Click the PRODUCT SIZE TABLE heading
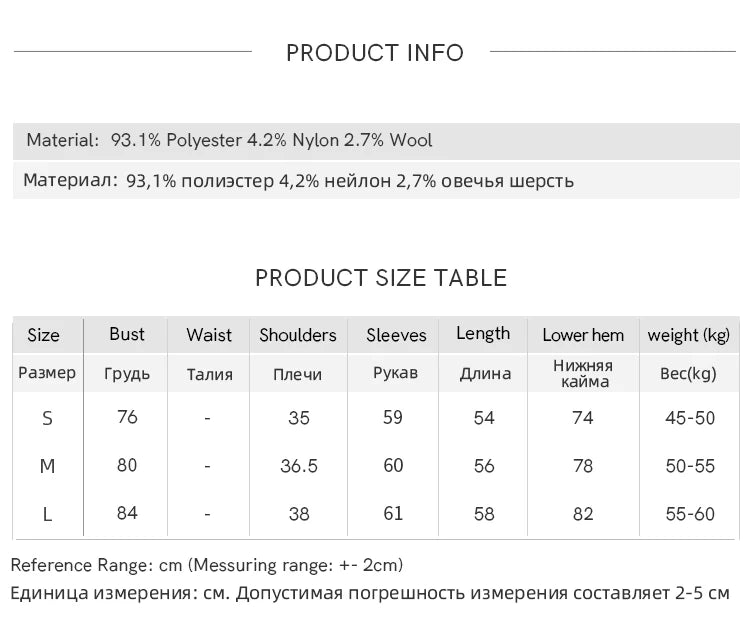This screenshot has width=750, height=630. click(x=381, y=278)
